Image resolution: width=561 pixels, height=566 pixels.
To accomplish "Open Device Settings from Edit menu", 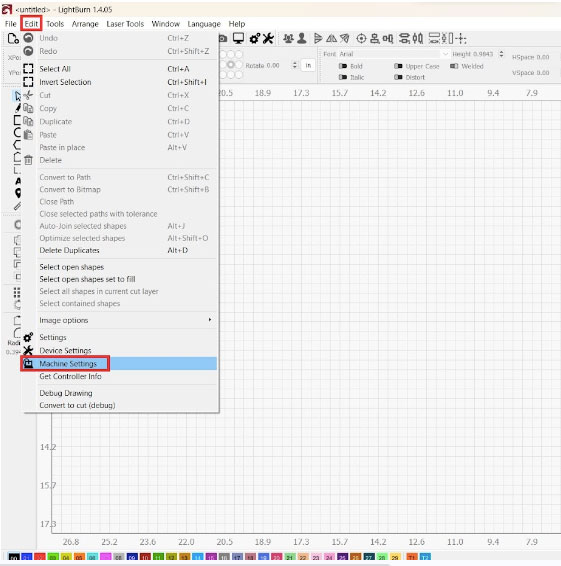I will click(119, 350).
